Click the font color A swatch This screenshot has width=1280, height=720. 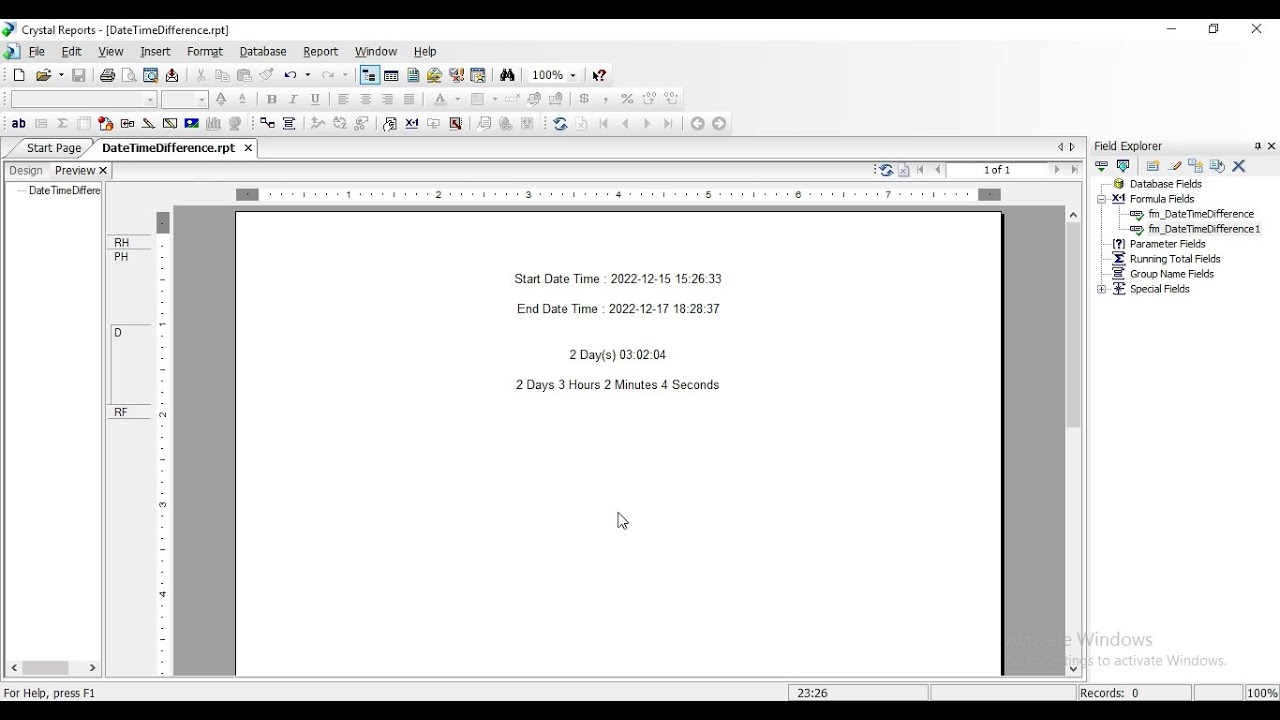click(x=440, y=99)
